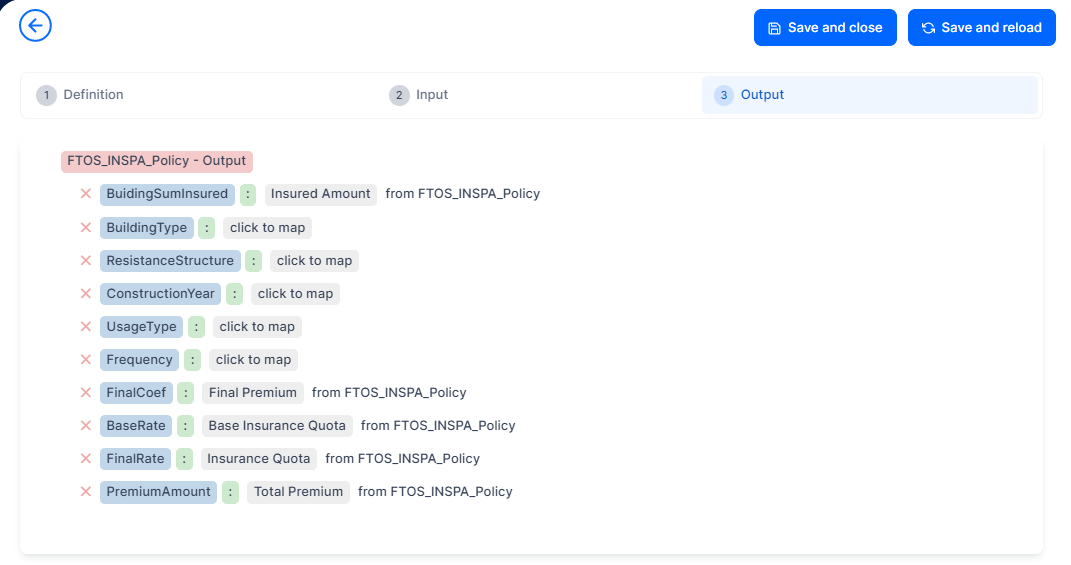Select the FTOS_INSPA_Policy - Output header tag
The image size is (1071, 565).
156,161
